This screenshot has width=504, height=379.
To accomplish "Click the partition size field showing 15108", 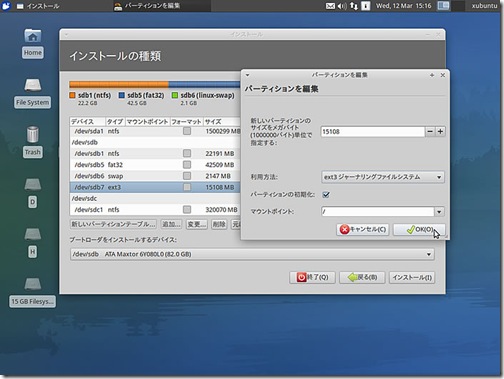I will pyautogui.click(x=373, y=132).
